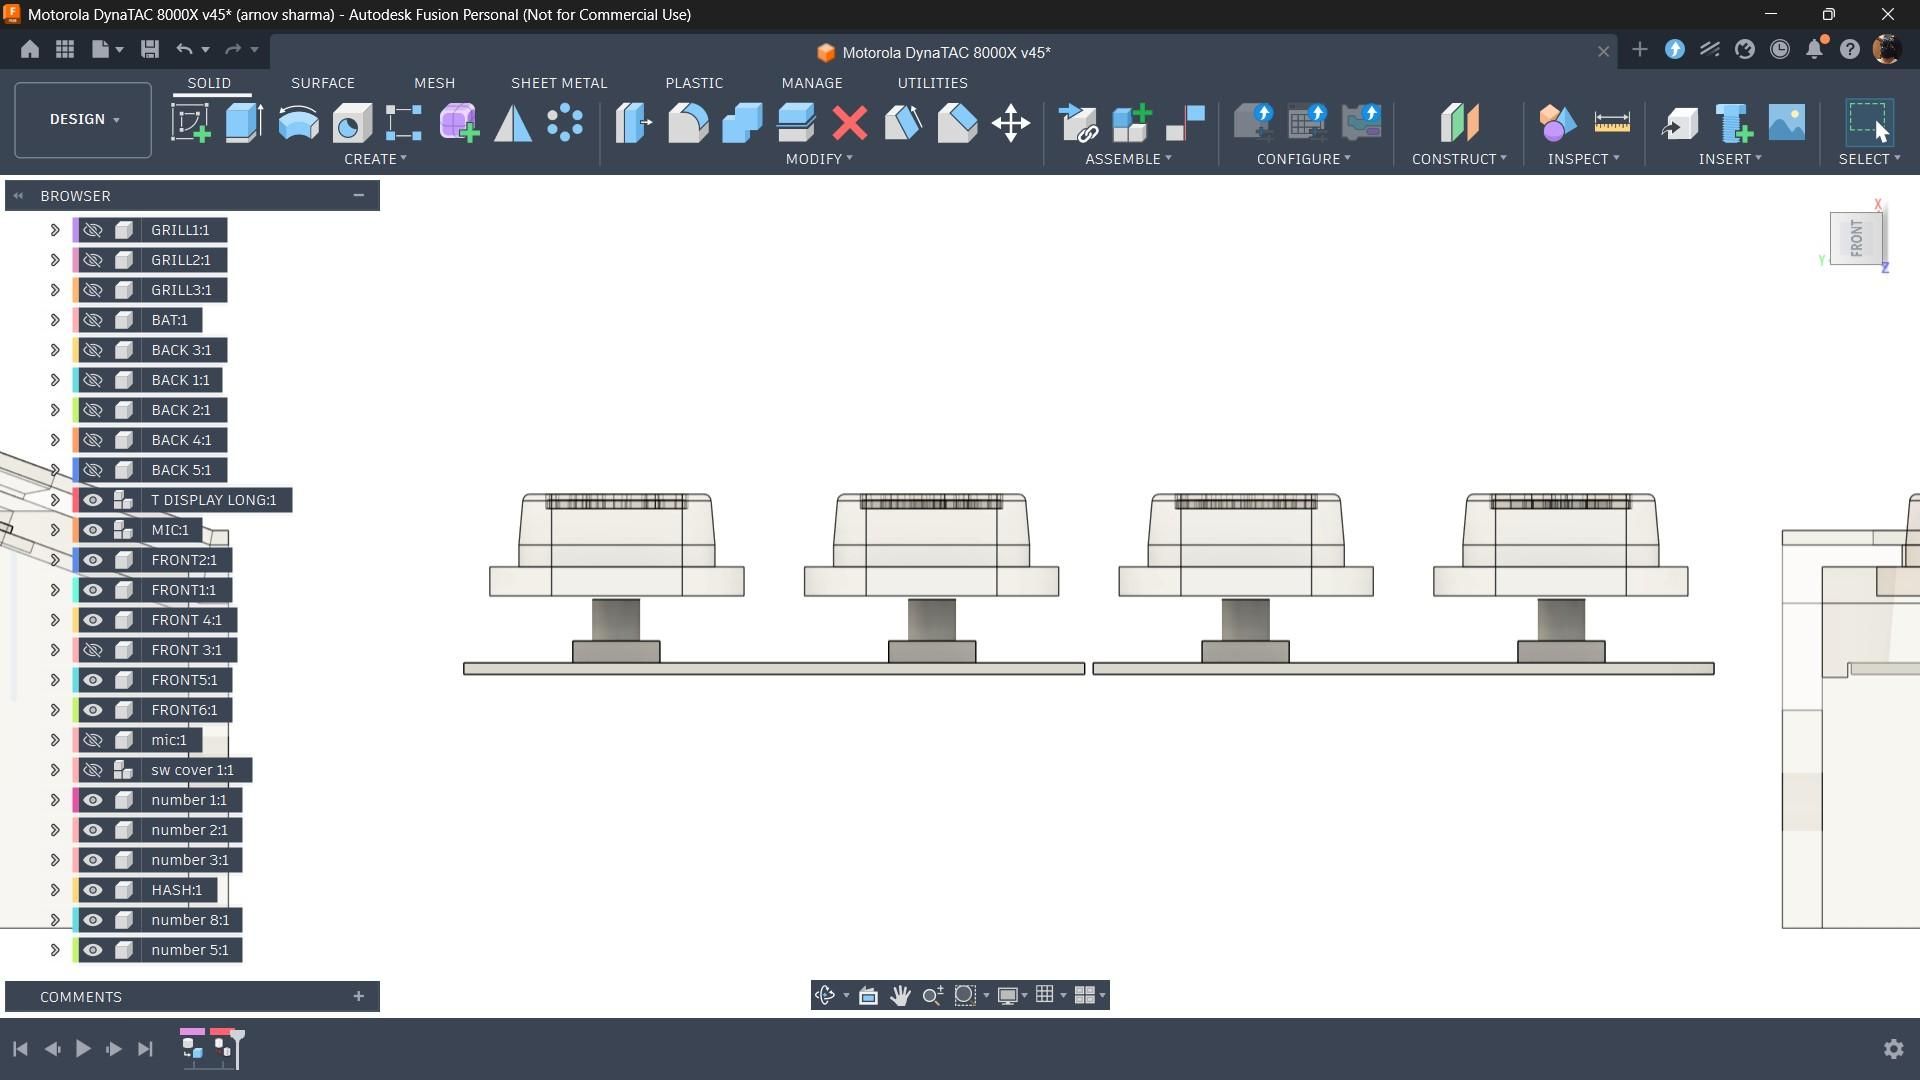
Task: Show the GRILL1:1 component
Action: click(x=93, y=230)
